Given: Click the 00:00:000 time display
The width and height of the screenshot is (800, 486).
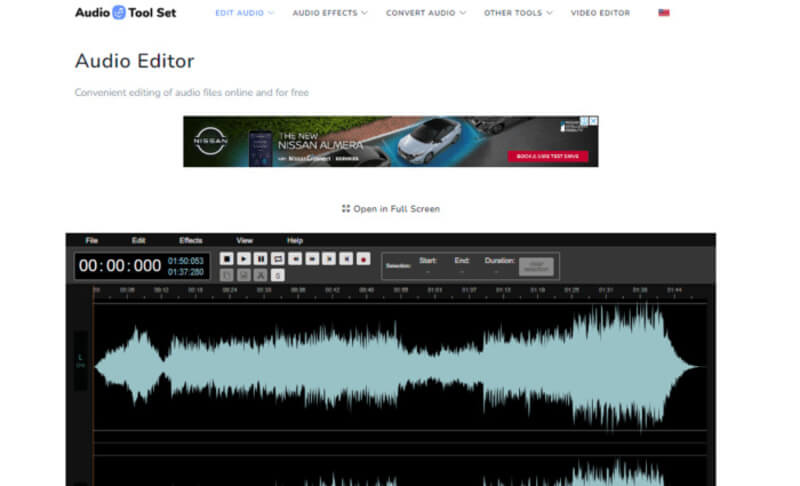Looking at the screenshot, I should pos(120,266).
